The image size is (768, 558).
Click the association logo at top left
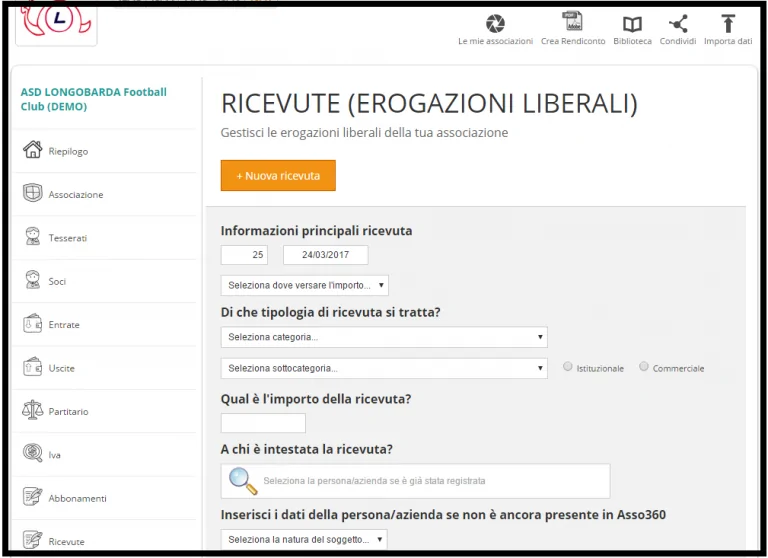point(56,22)
